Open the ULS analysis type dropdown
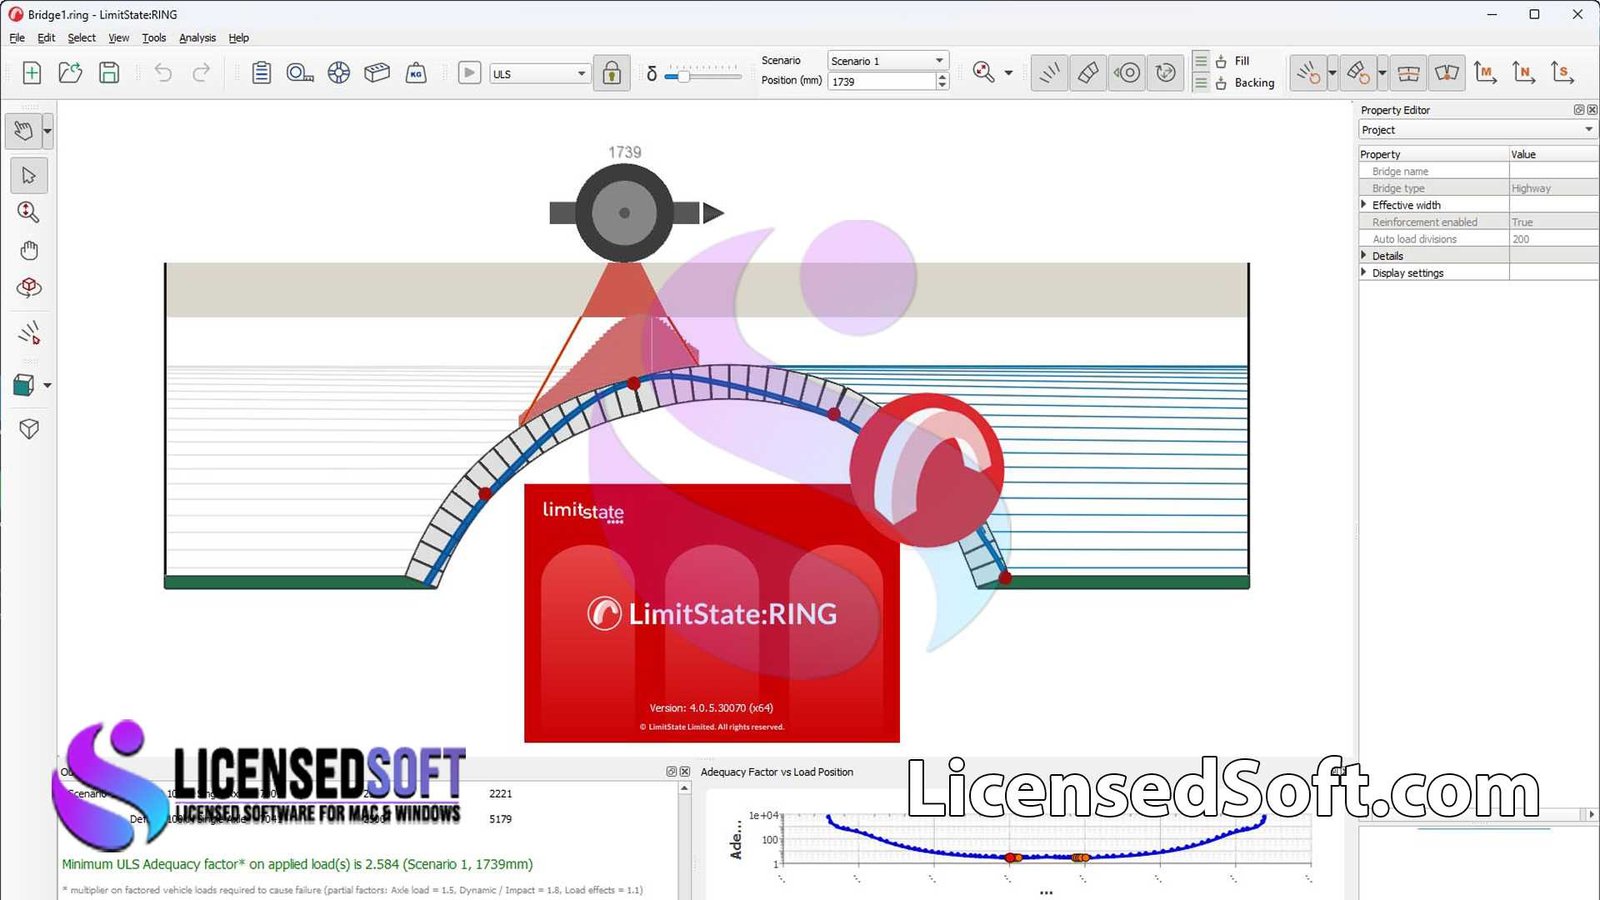Screen dimensions: 1600x900 coord(539,74)
